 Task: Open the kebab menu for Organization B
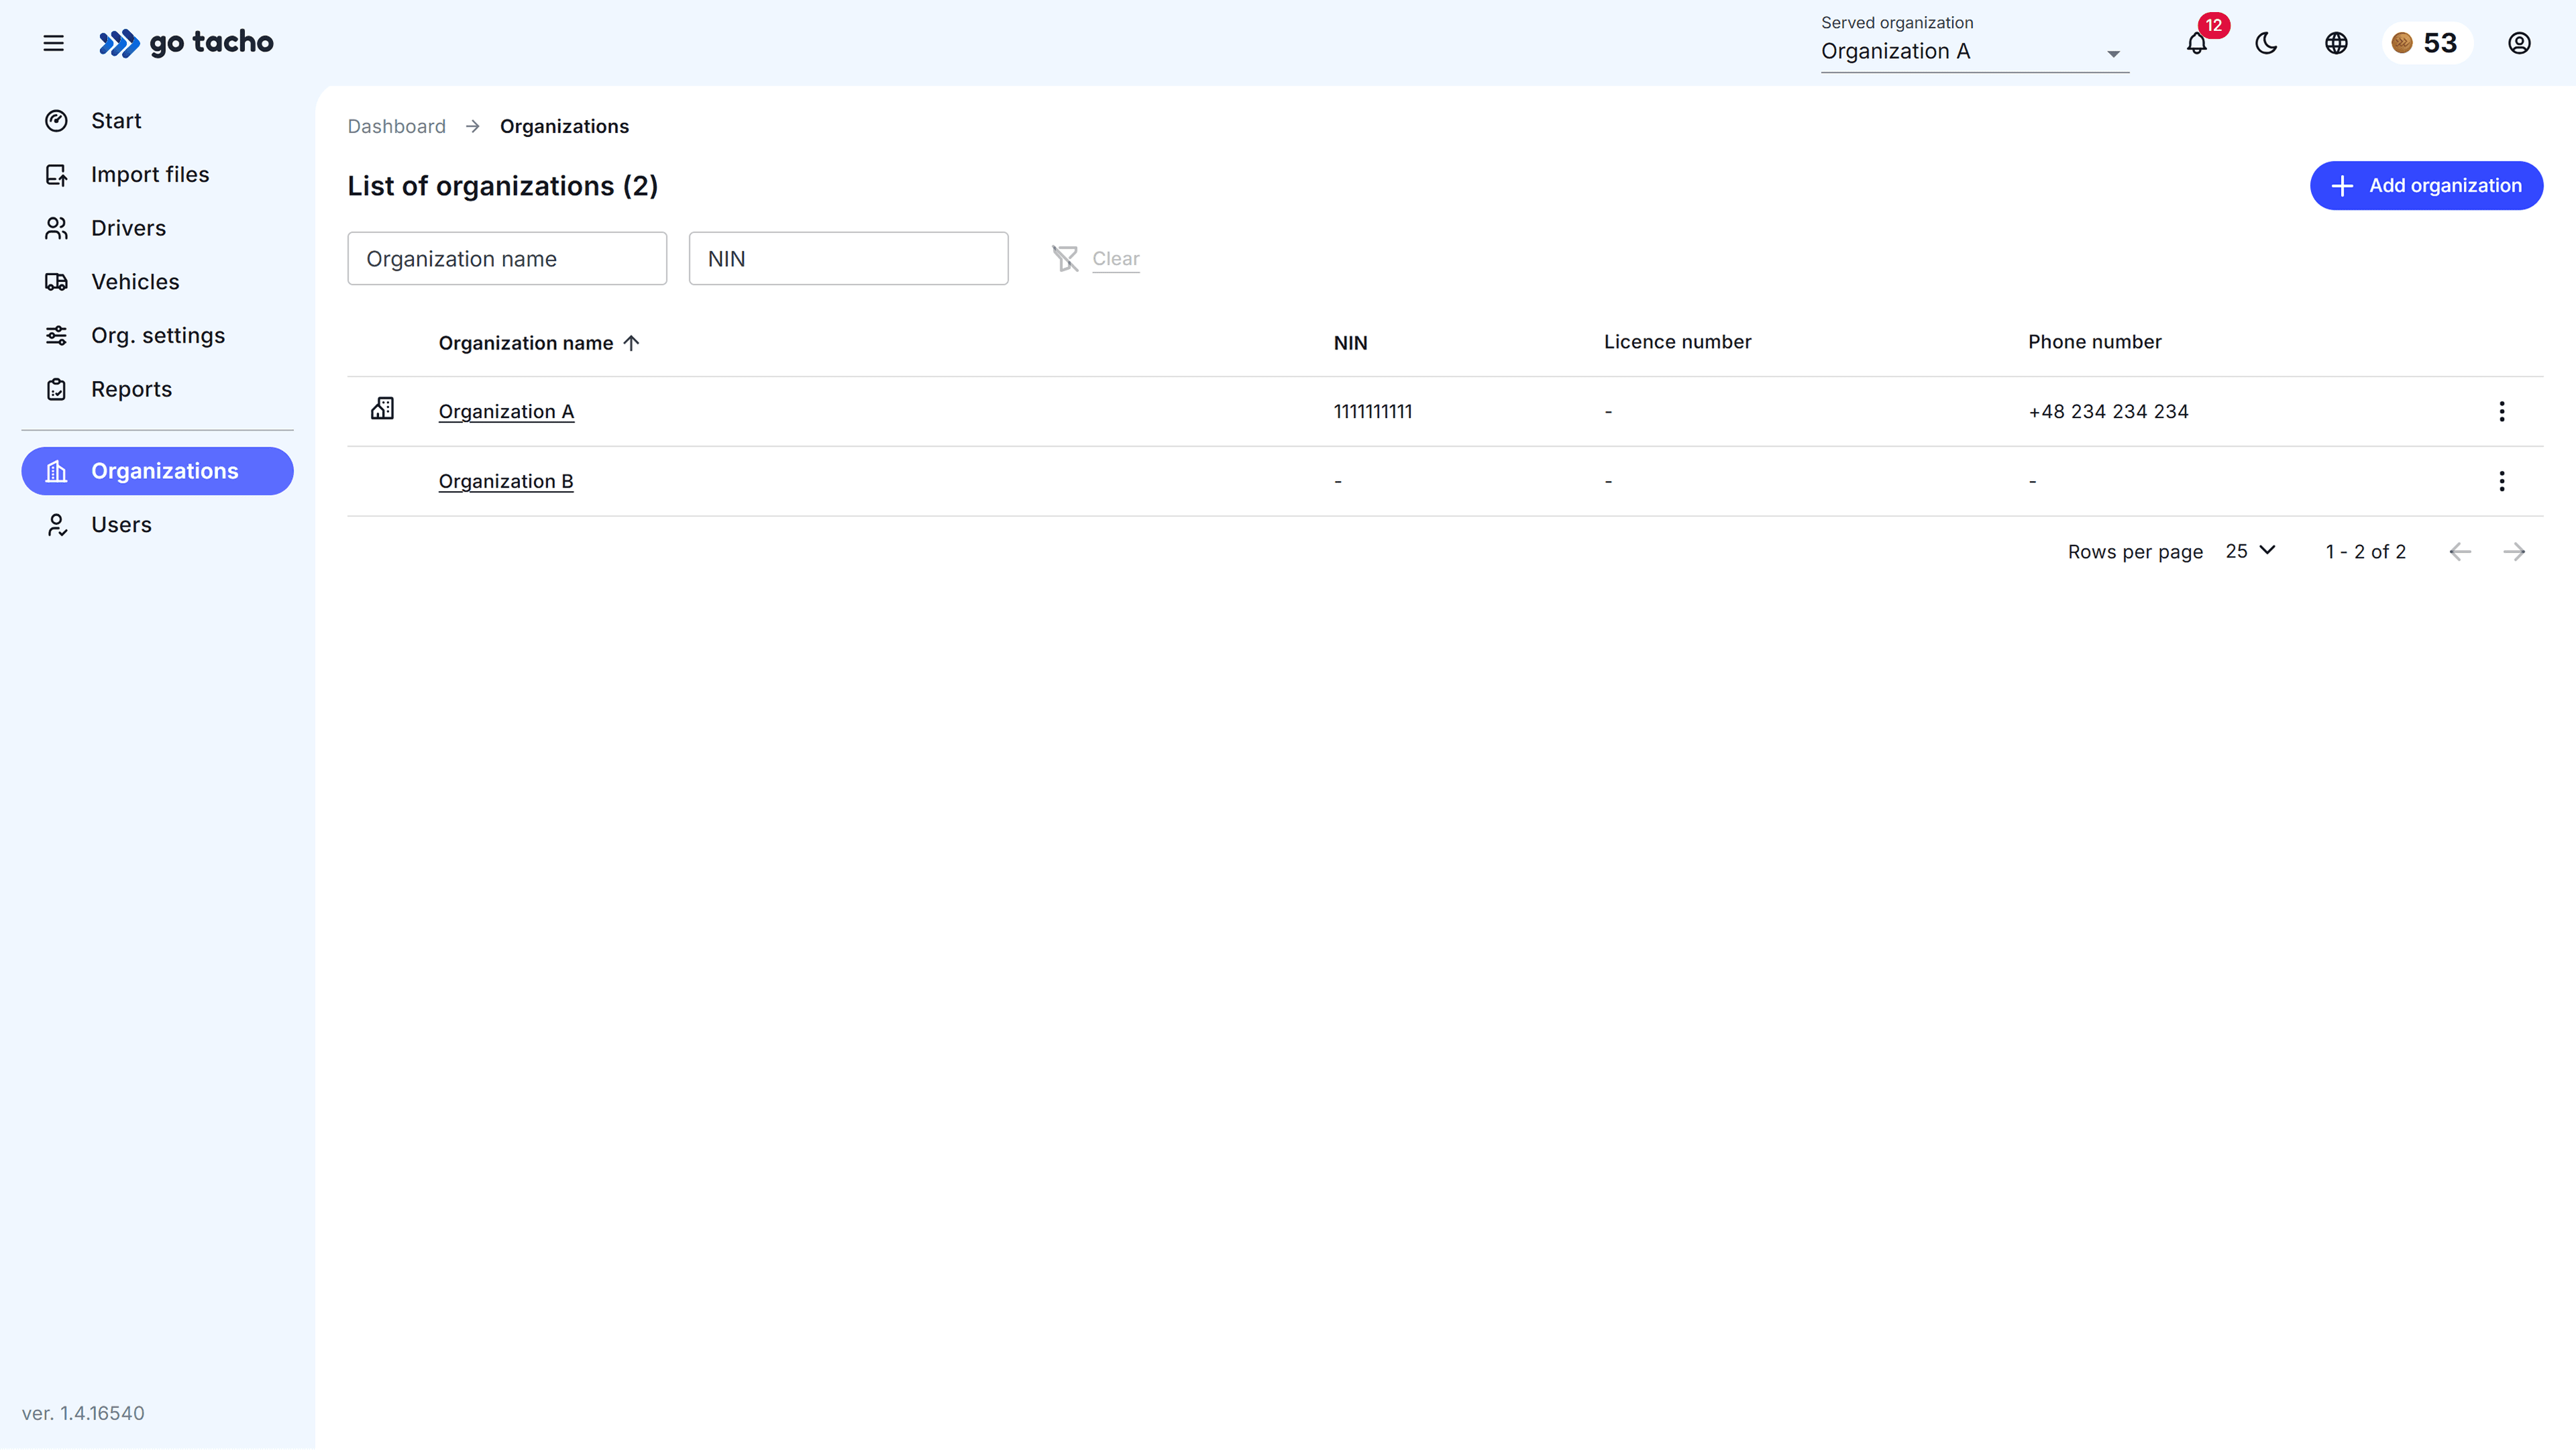pyautogui.click(x=2503, y=481)
